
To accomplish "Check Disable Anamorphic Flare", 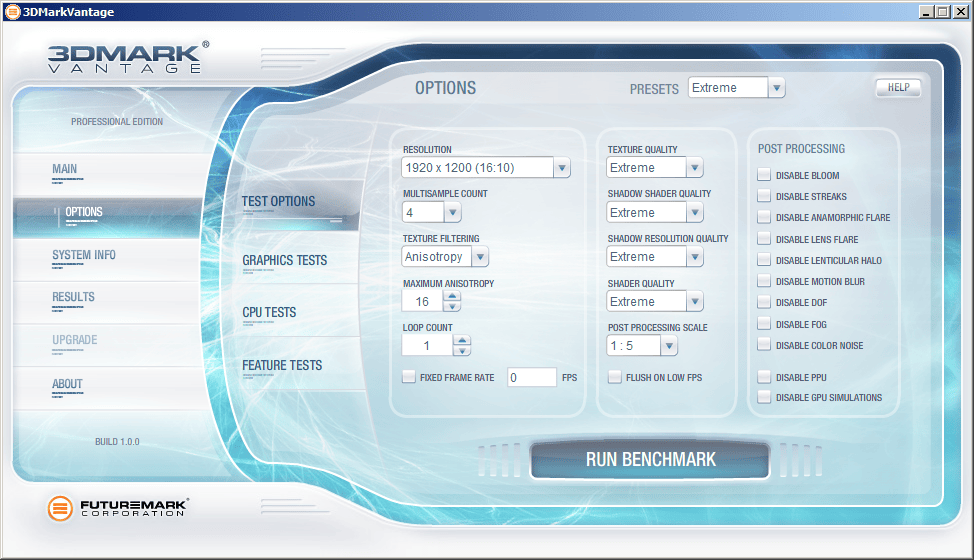I will pyautogui.click(x=764, y=217).
